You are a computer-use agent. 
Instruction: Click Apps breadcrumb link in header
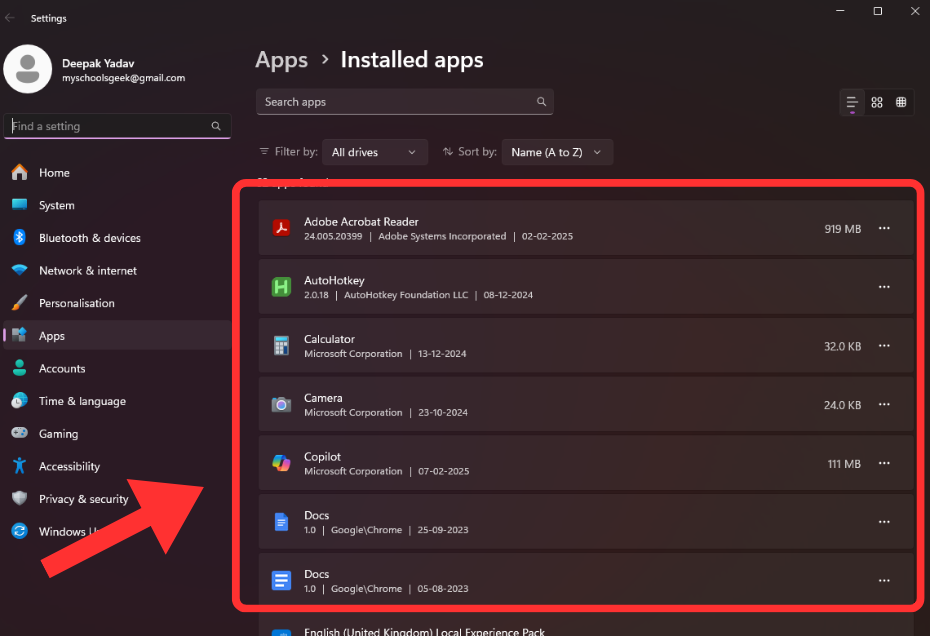coord(281,60)
